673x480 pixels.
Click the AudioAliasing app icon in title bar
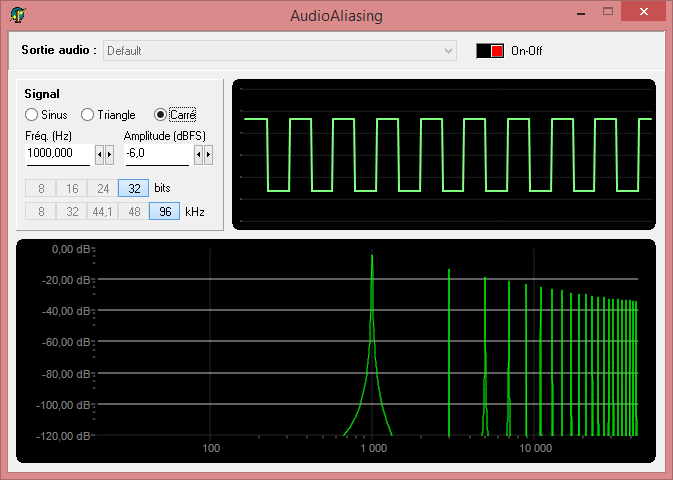[x=18, y=15]
